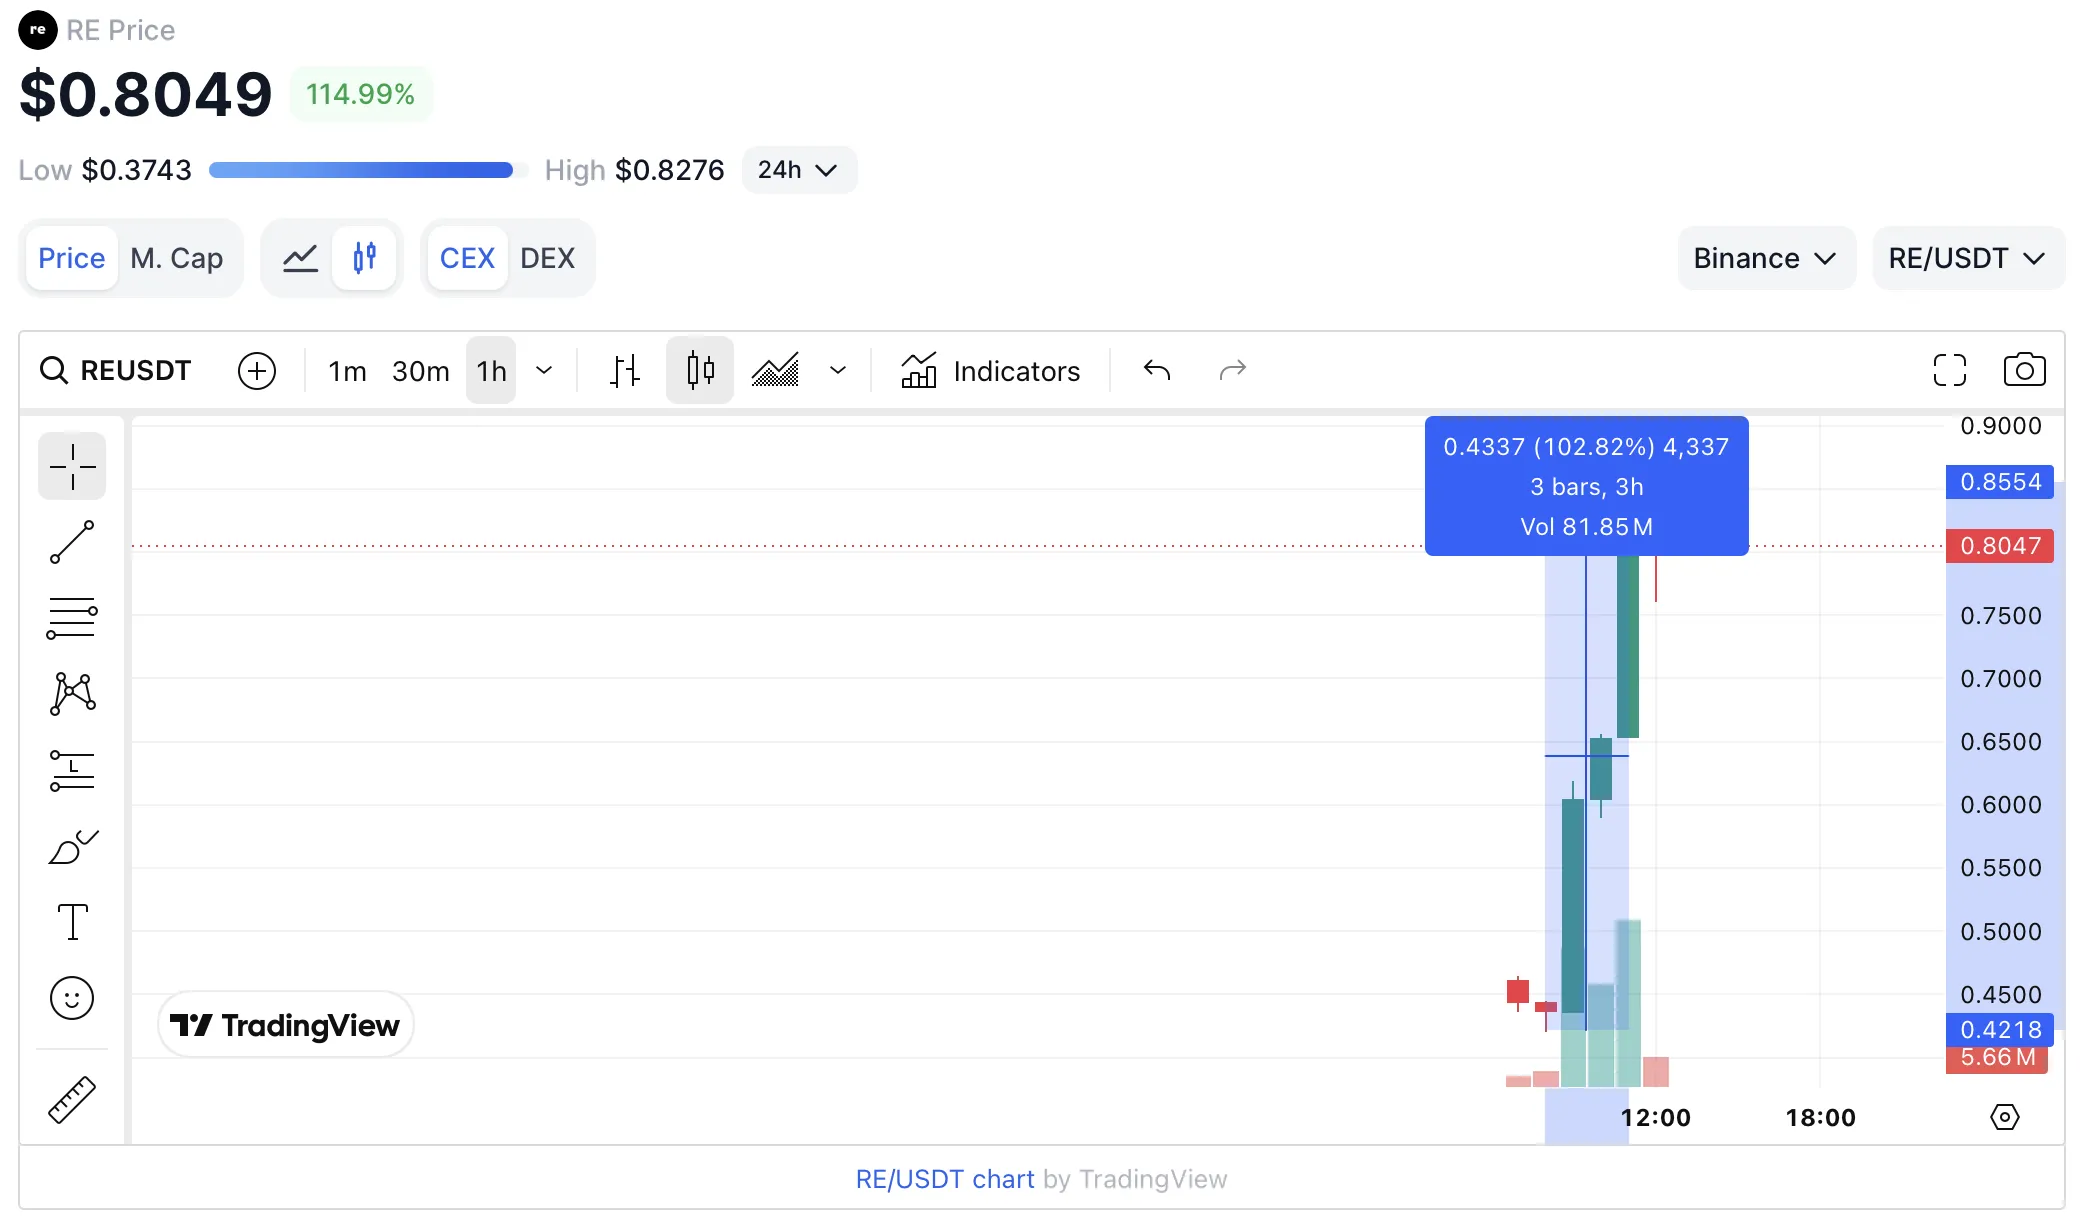Select the Price toggle
This screenshot has width=2080, height=1224.
72,258
